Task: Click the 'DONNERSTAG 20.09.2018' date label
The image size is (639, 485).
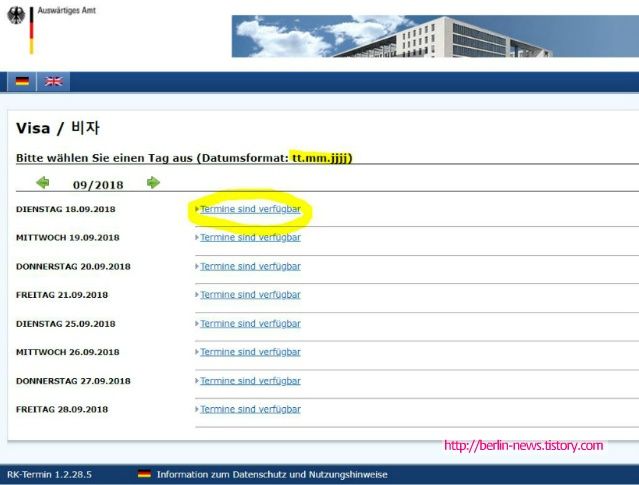Action: (x=73, y=267)
